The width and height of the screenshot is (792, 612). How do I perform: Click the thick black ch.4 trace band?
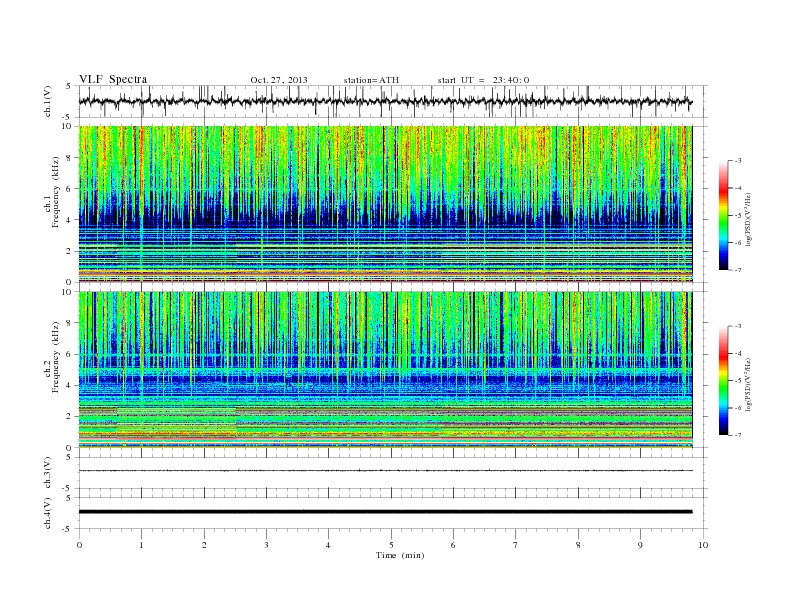385,512
